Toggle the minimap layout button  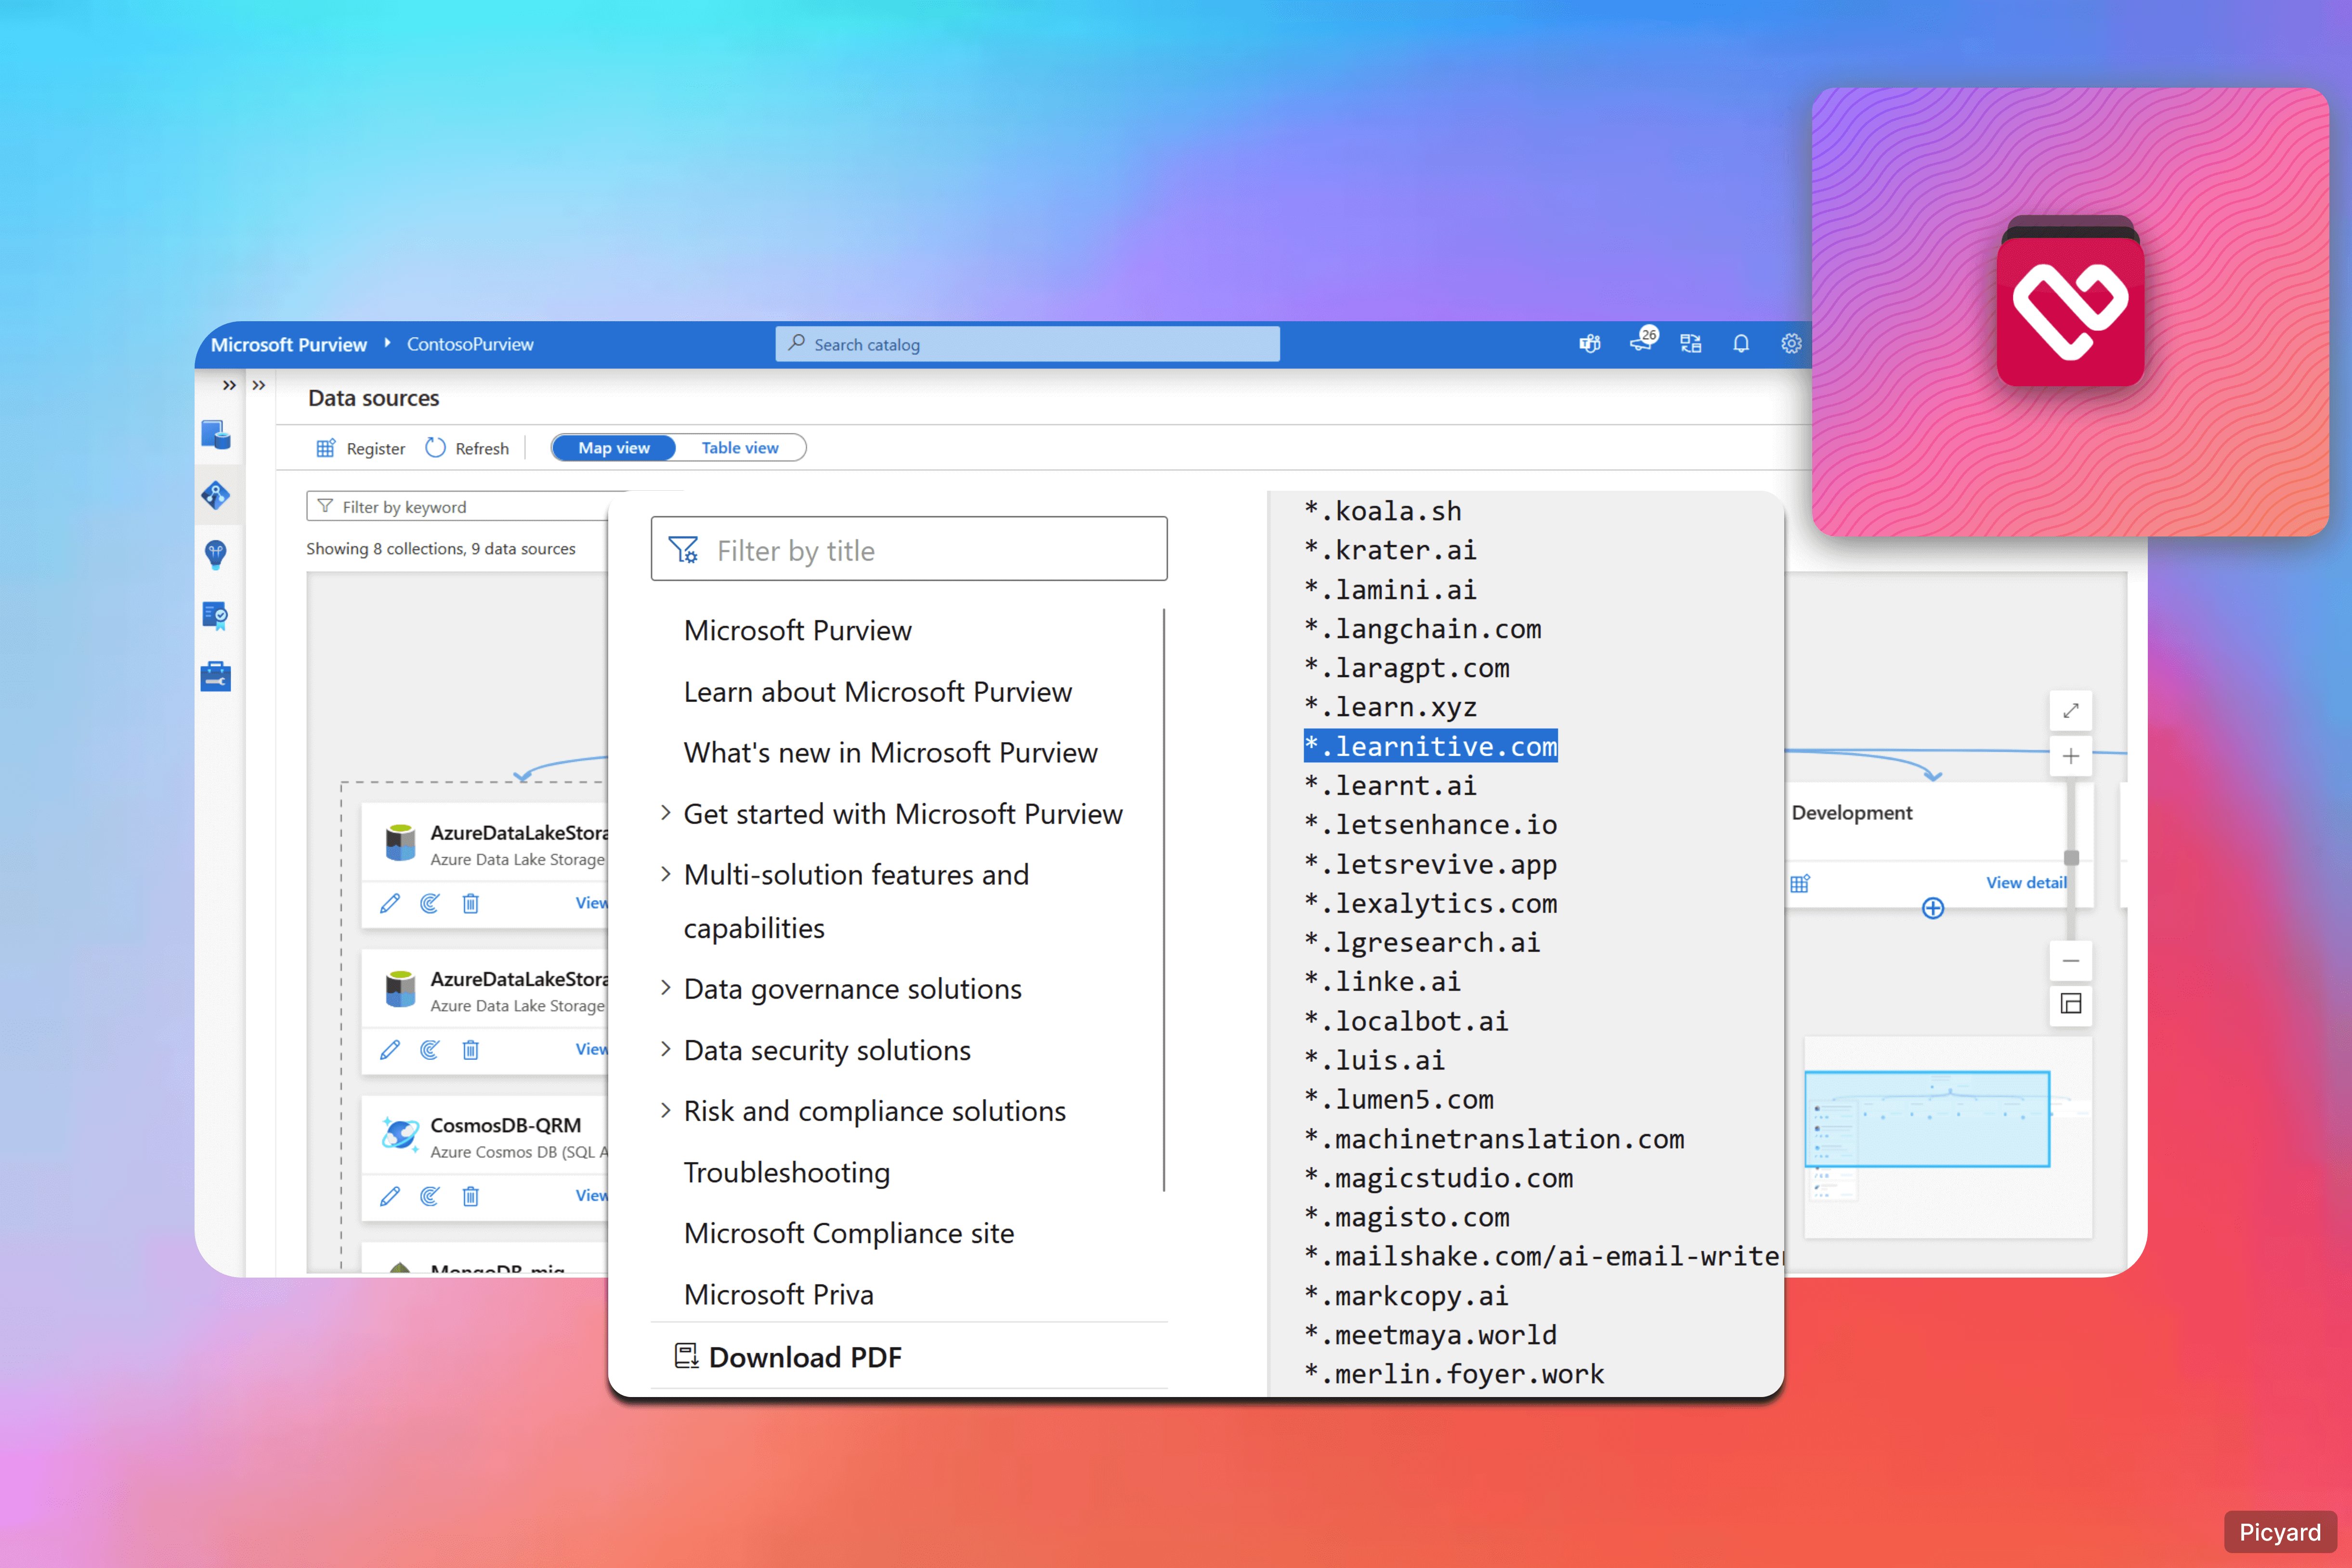[2071, 1004]
